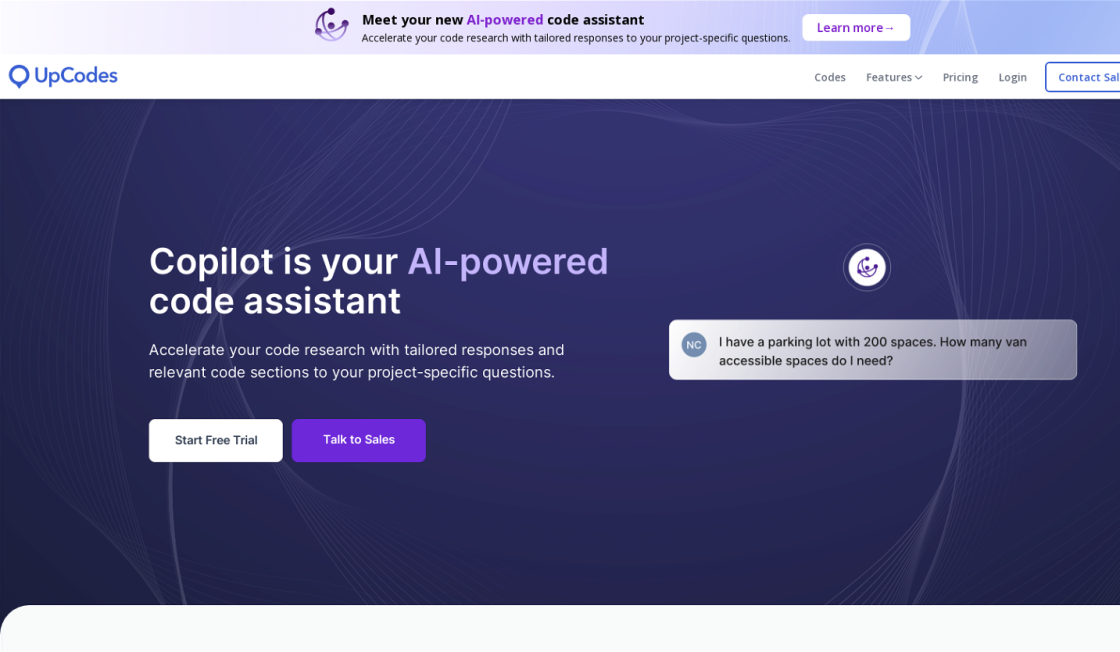The height and width of the screenshot is (652, 1120).
Task: Click the purple Talk to Sales button
Action: (x=358, y=440)
